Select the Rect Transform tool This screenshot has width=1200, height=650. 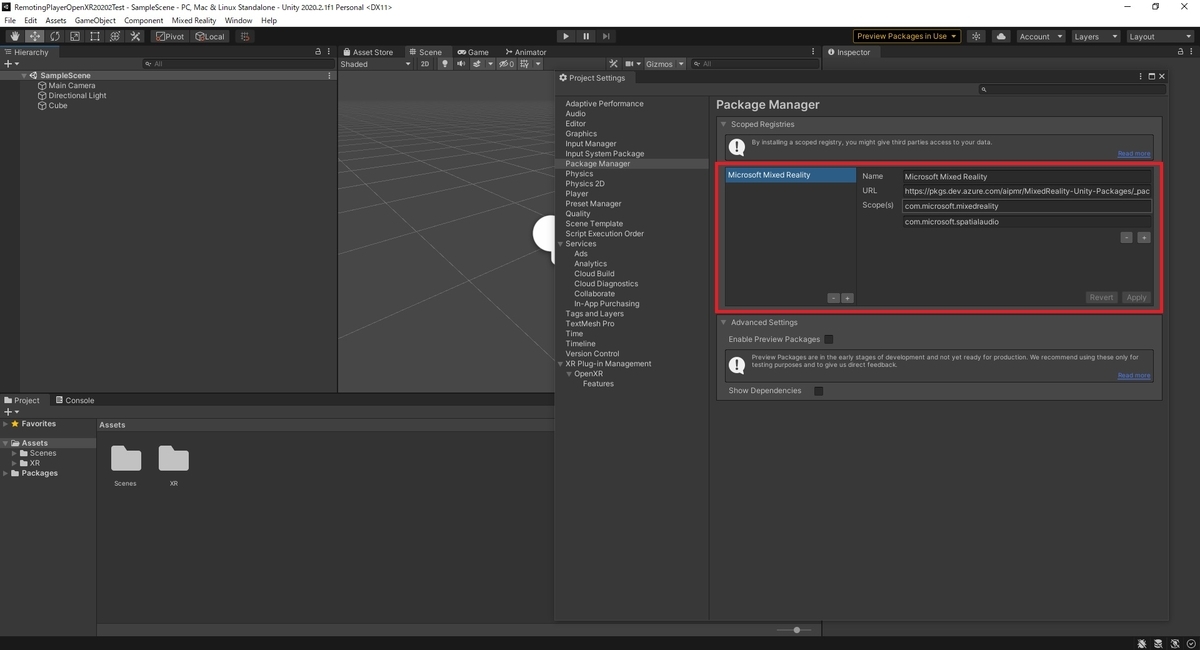pyautogui.click(x=94, y=36)
